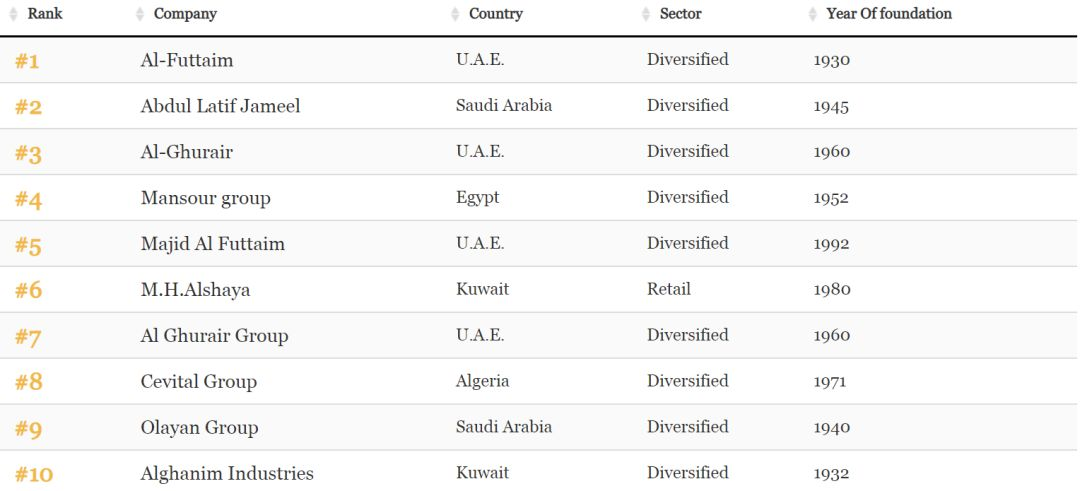1080x491 pixels.
Task: Click the sort arrows beside Sector
Action: pyautogui.click(x=645, y=14)
